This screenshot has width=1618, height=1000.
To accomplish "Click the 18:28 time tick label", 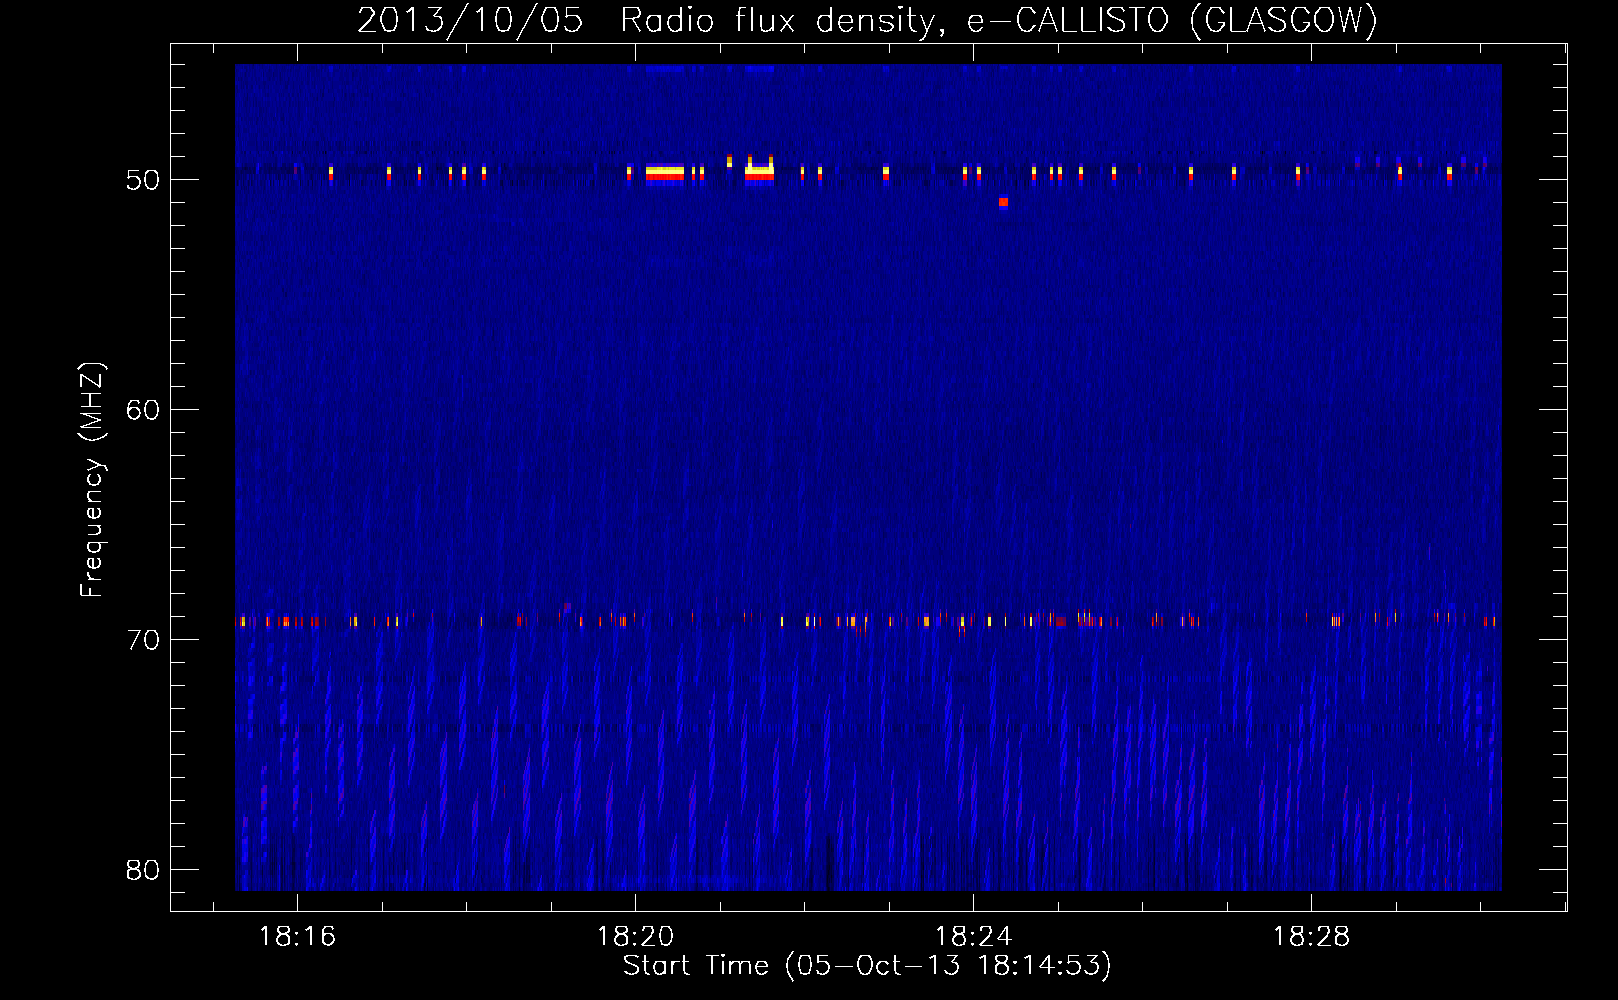I will 1311,937.
